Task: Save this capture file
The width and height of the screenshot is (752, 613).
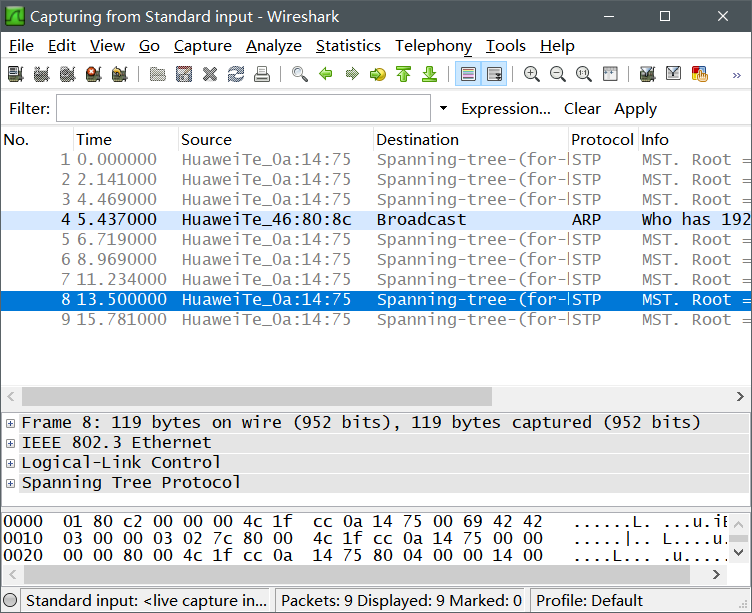Action: pos(184,74)
